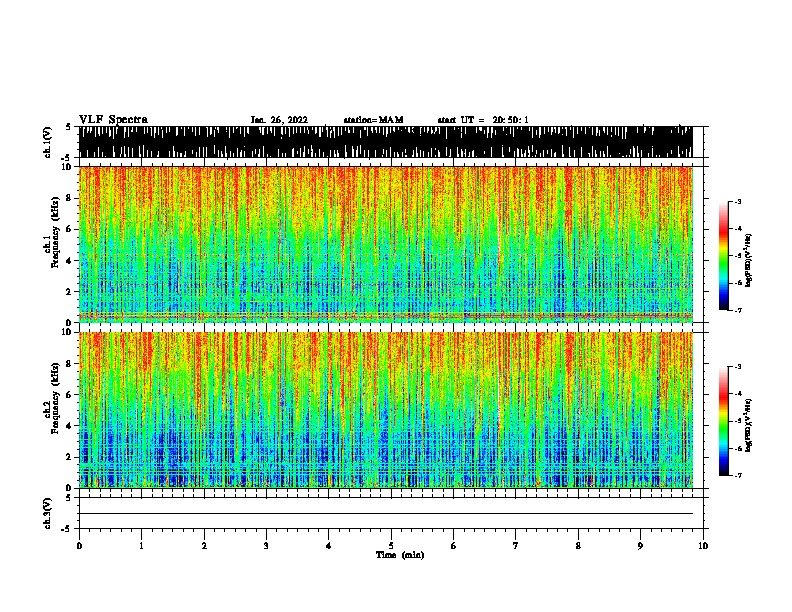Viewport: 792px width, 612px height.
Task: Click inside the ch.2 frequency spectrogram panel
Action: pyautogui.click(x=386, y=410)
